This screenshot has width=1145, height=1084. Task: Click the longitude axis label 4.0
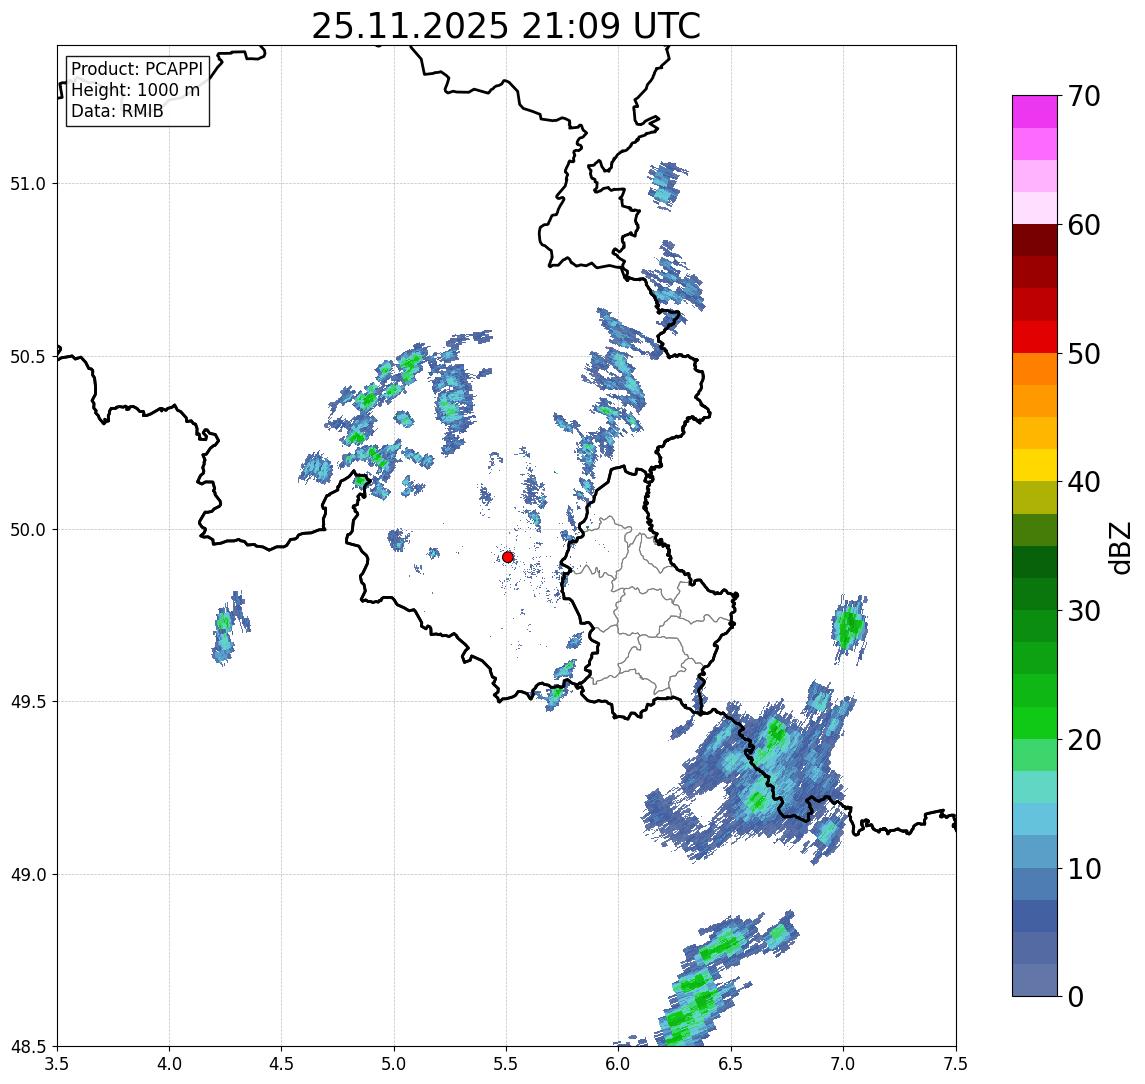click(169, 1064)
